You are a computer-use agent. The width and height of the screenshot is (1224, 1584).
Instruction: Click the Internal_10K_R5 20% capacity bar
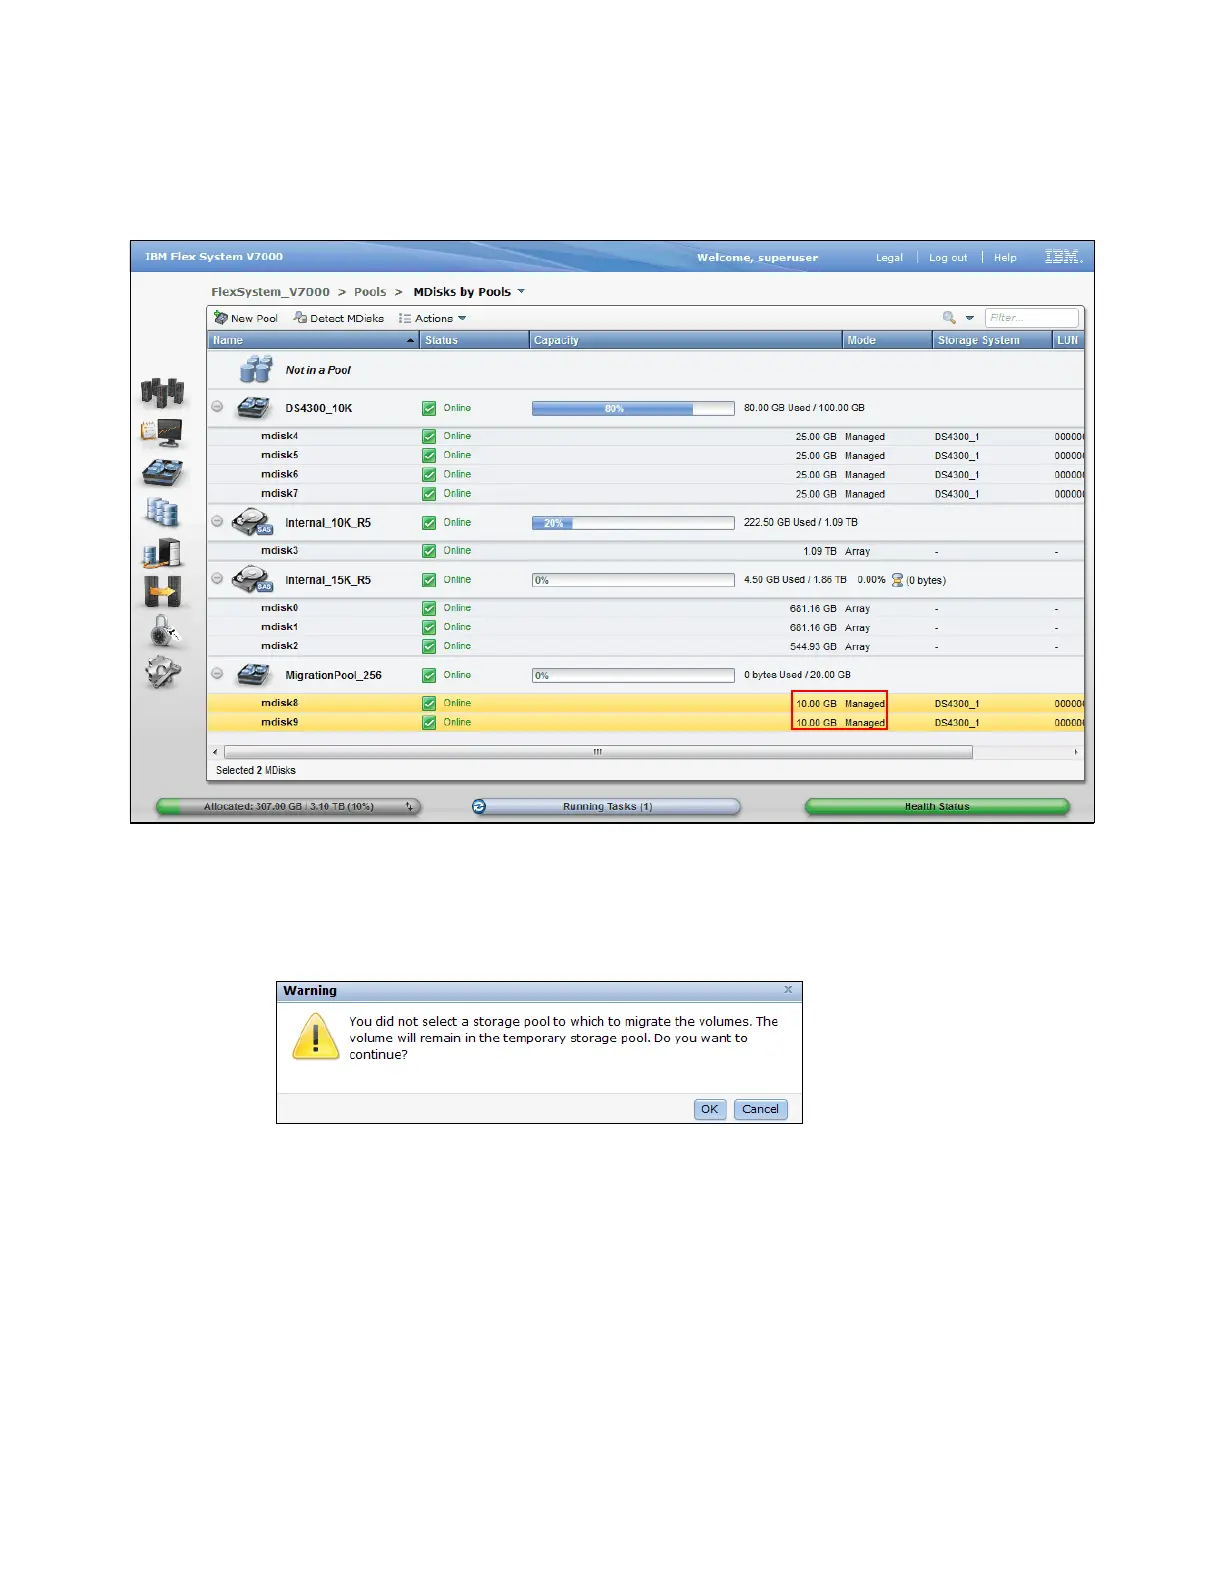633,523
